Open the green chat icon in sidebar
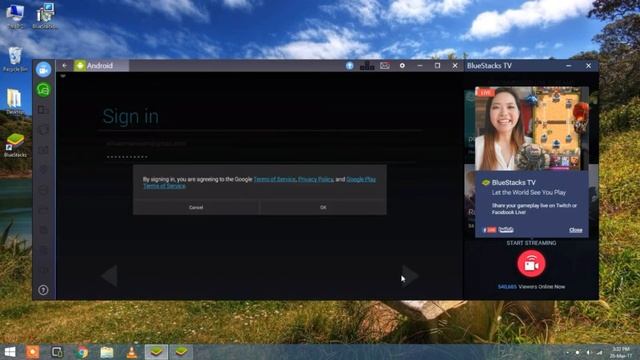 click(43, 89)
